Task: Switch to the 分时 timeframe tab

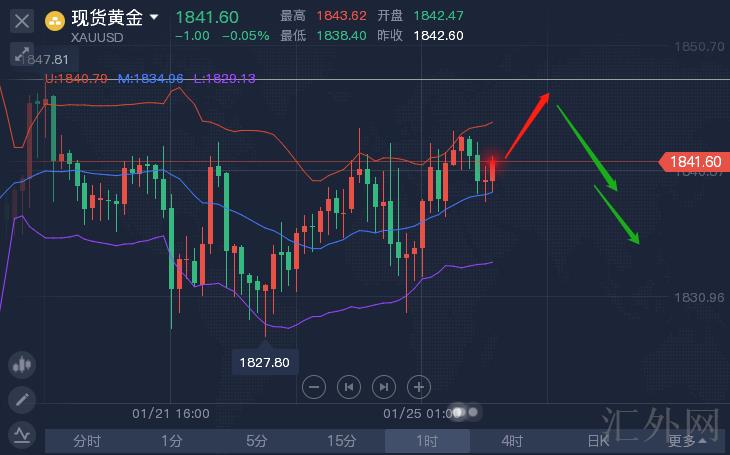Action: (x=87, y=441)
